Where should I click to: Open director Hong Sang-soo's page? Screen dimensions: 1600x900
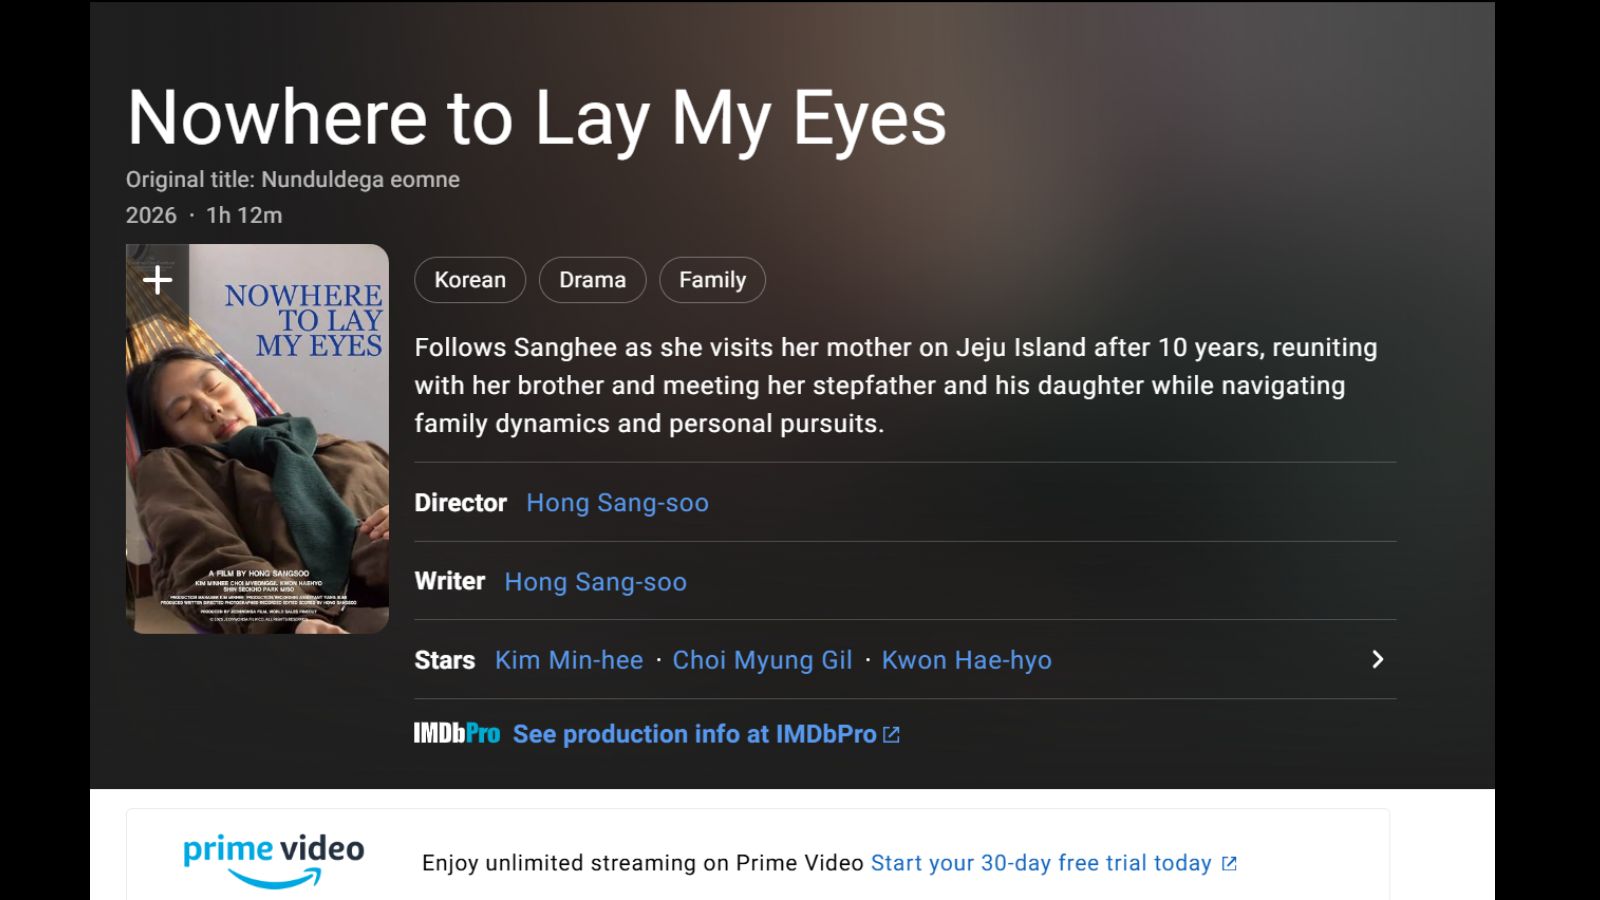(x=618, y=503)
